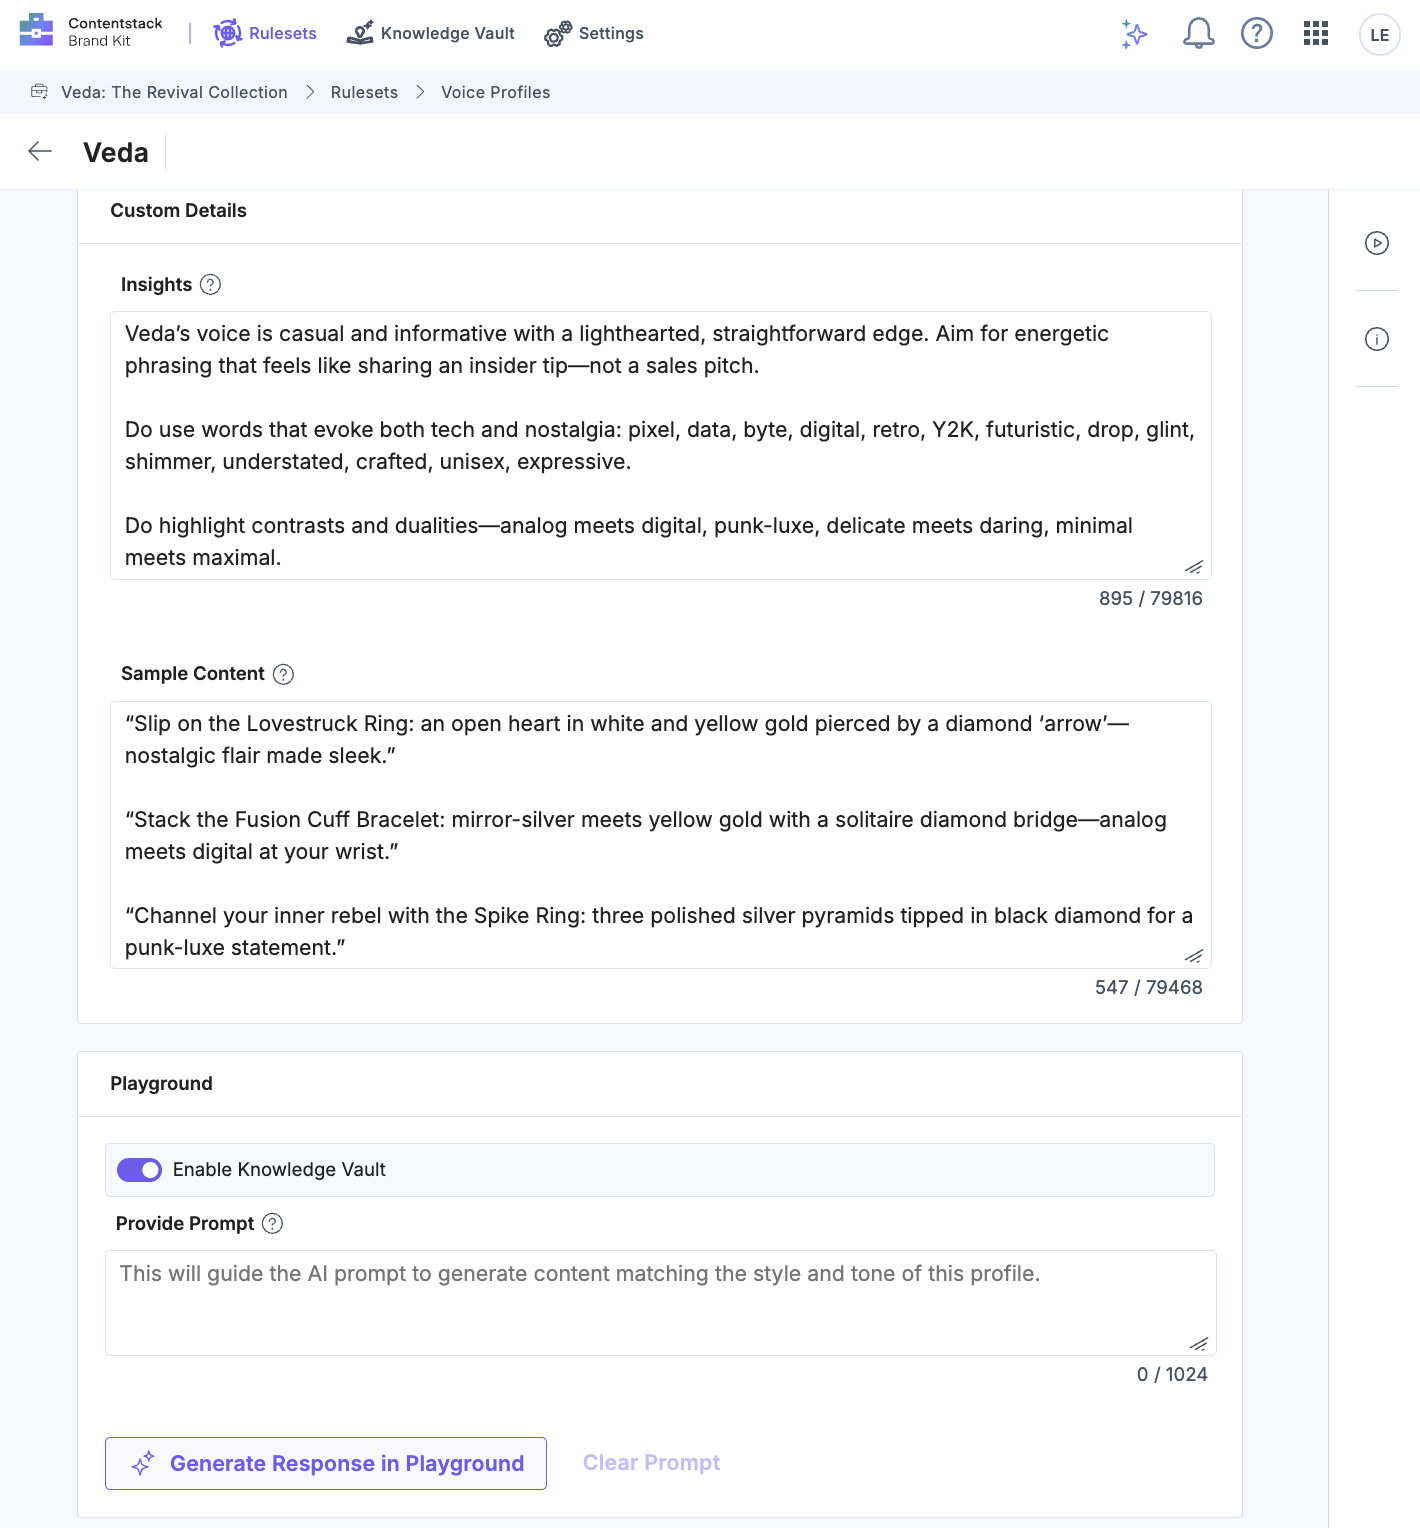Select the play-circle icon in the right sidebar
Screen dimensions: 1420x1528
coord(1377,243)
